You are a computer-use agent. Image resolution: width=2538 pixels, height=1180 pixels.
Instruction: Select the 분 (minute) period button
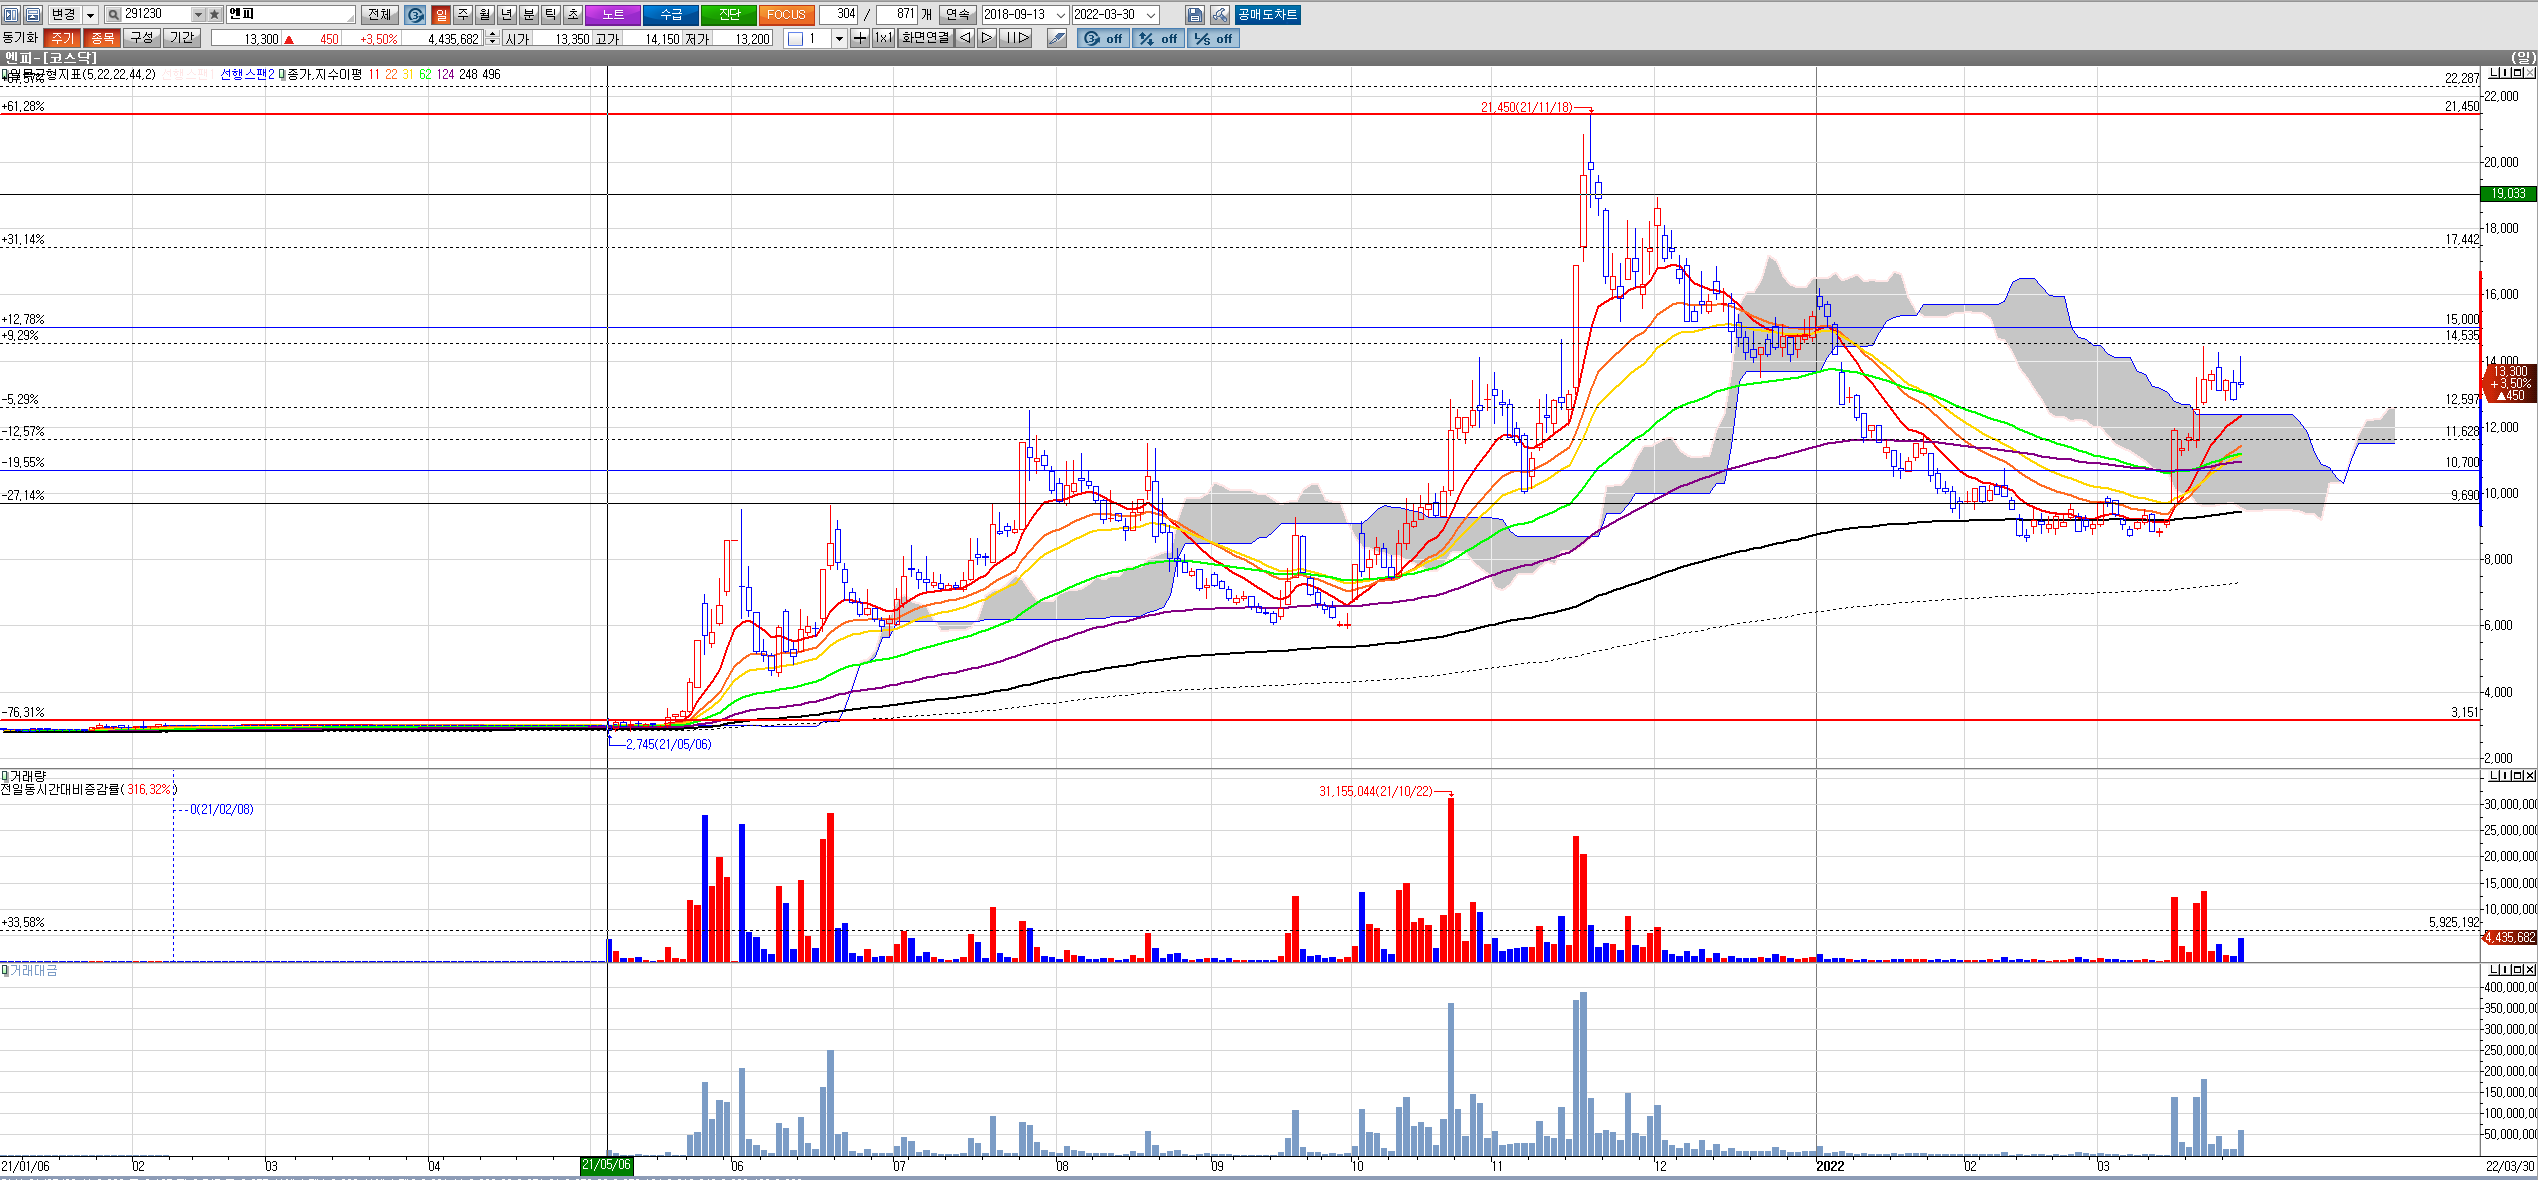tap(529, 14)
